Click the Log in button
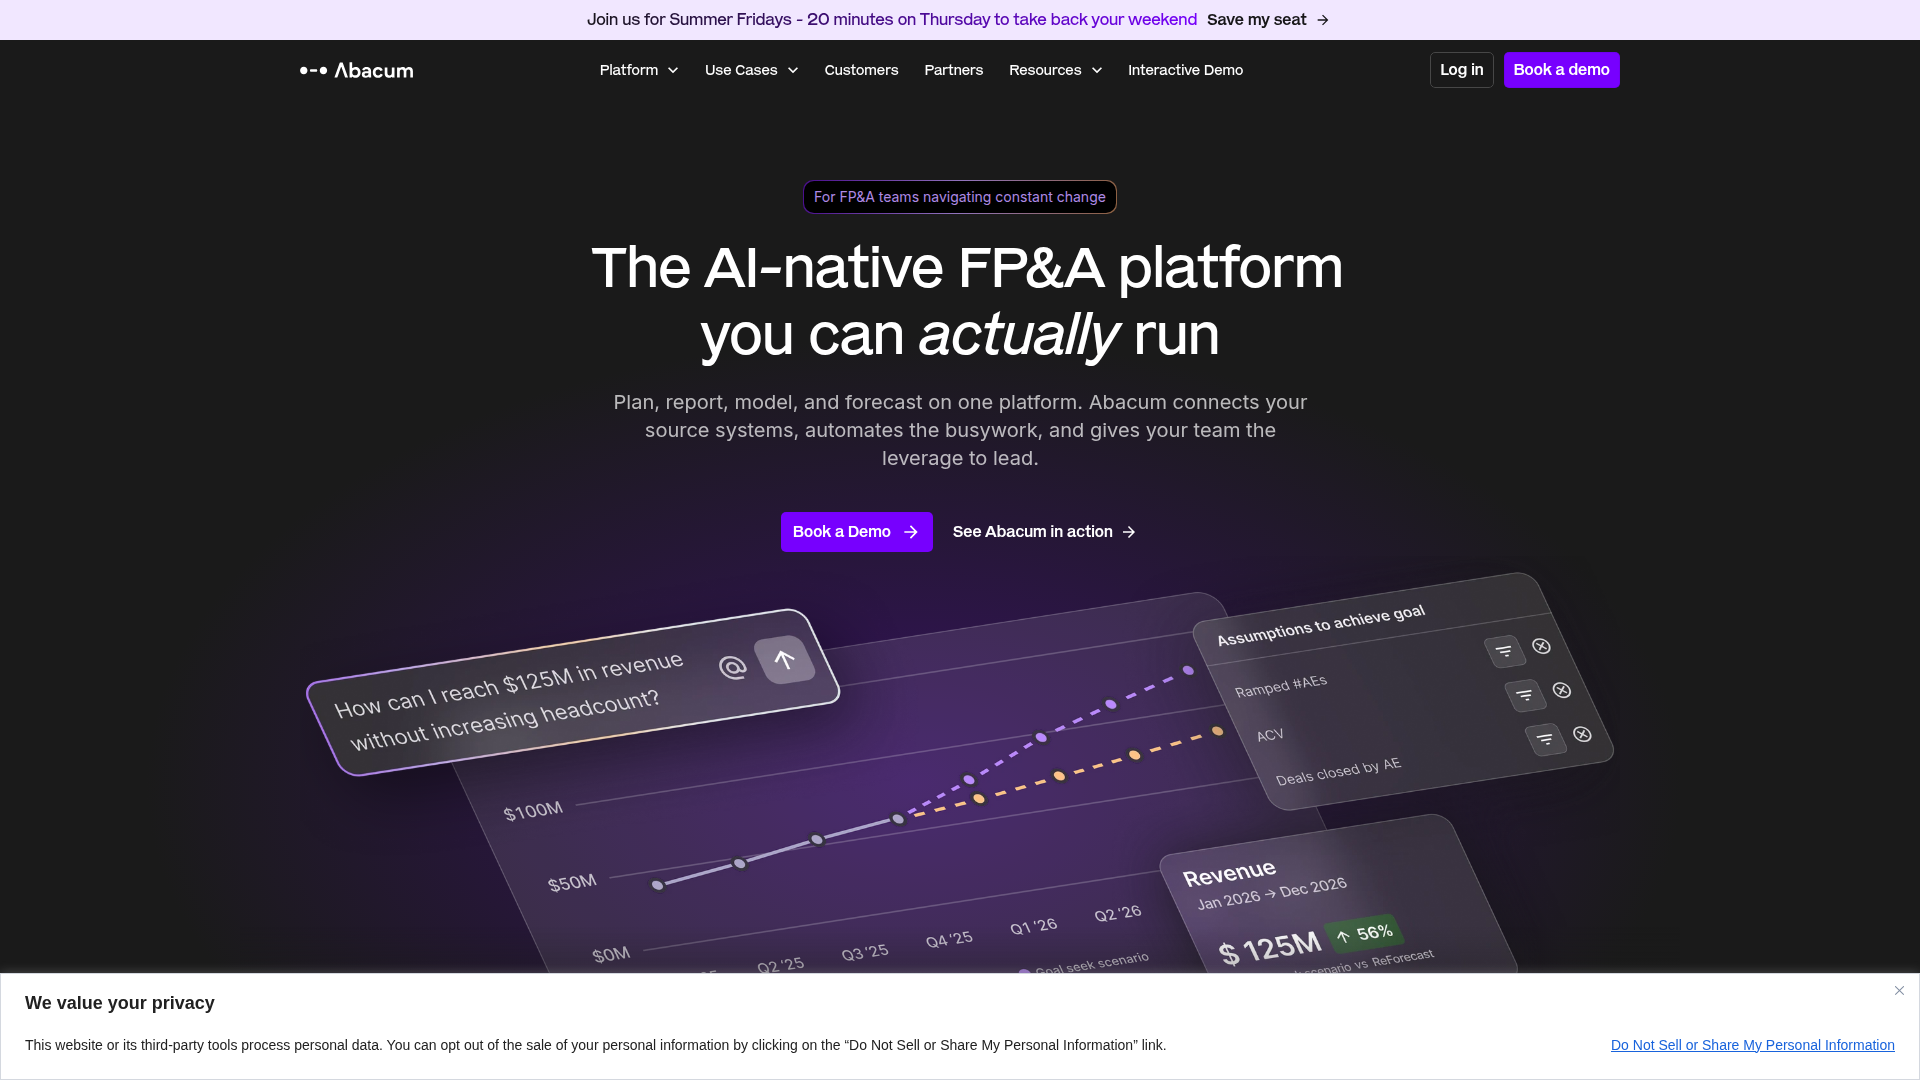 (x=1461, y=70)
